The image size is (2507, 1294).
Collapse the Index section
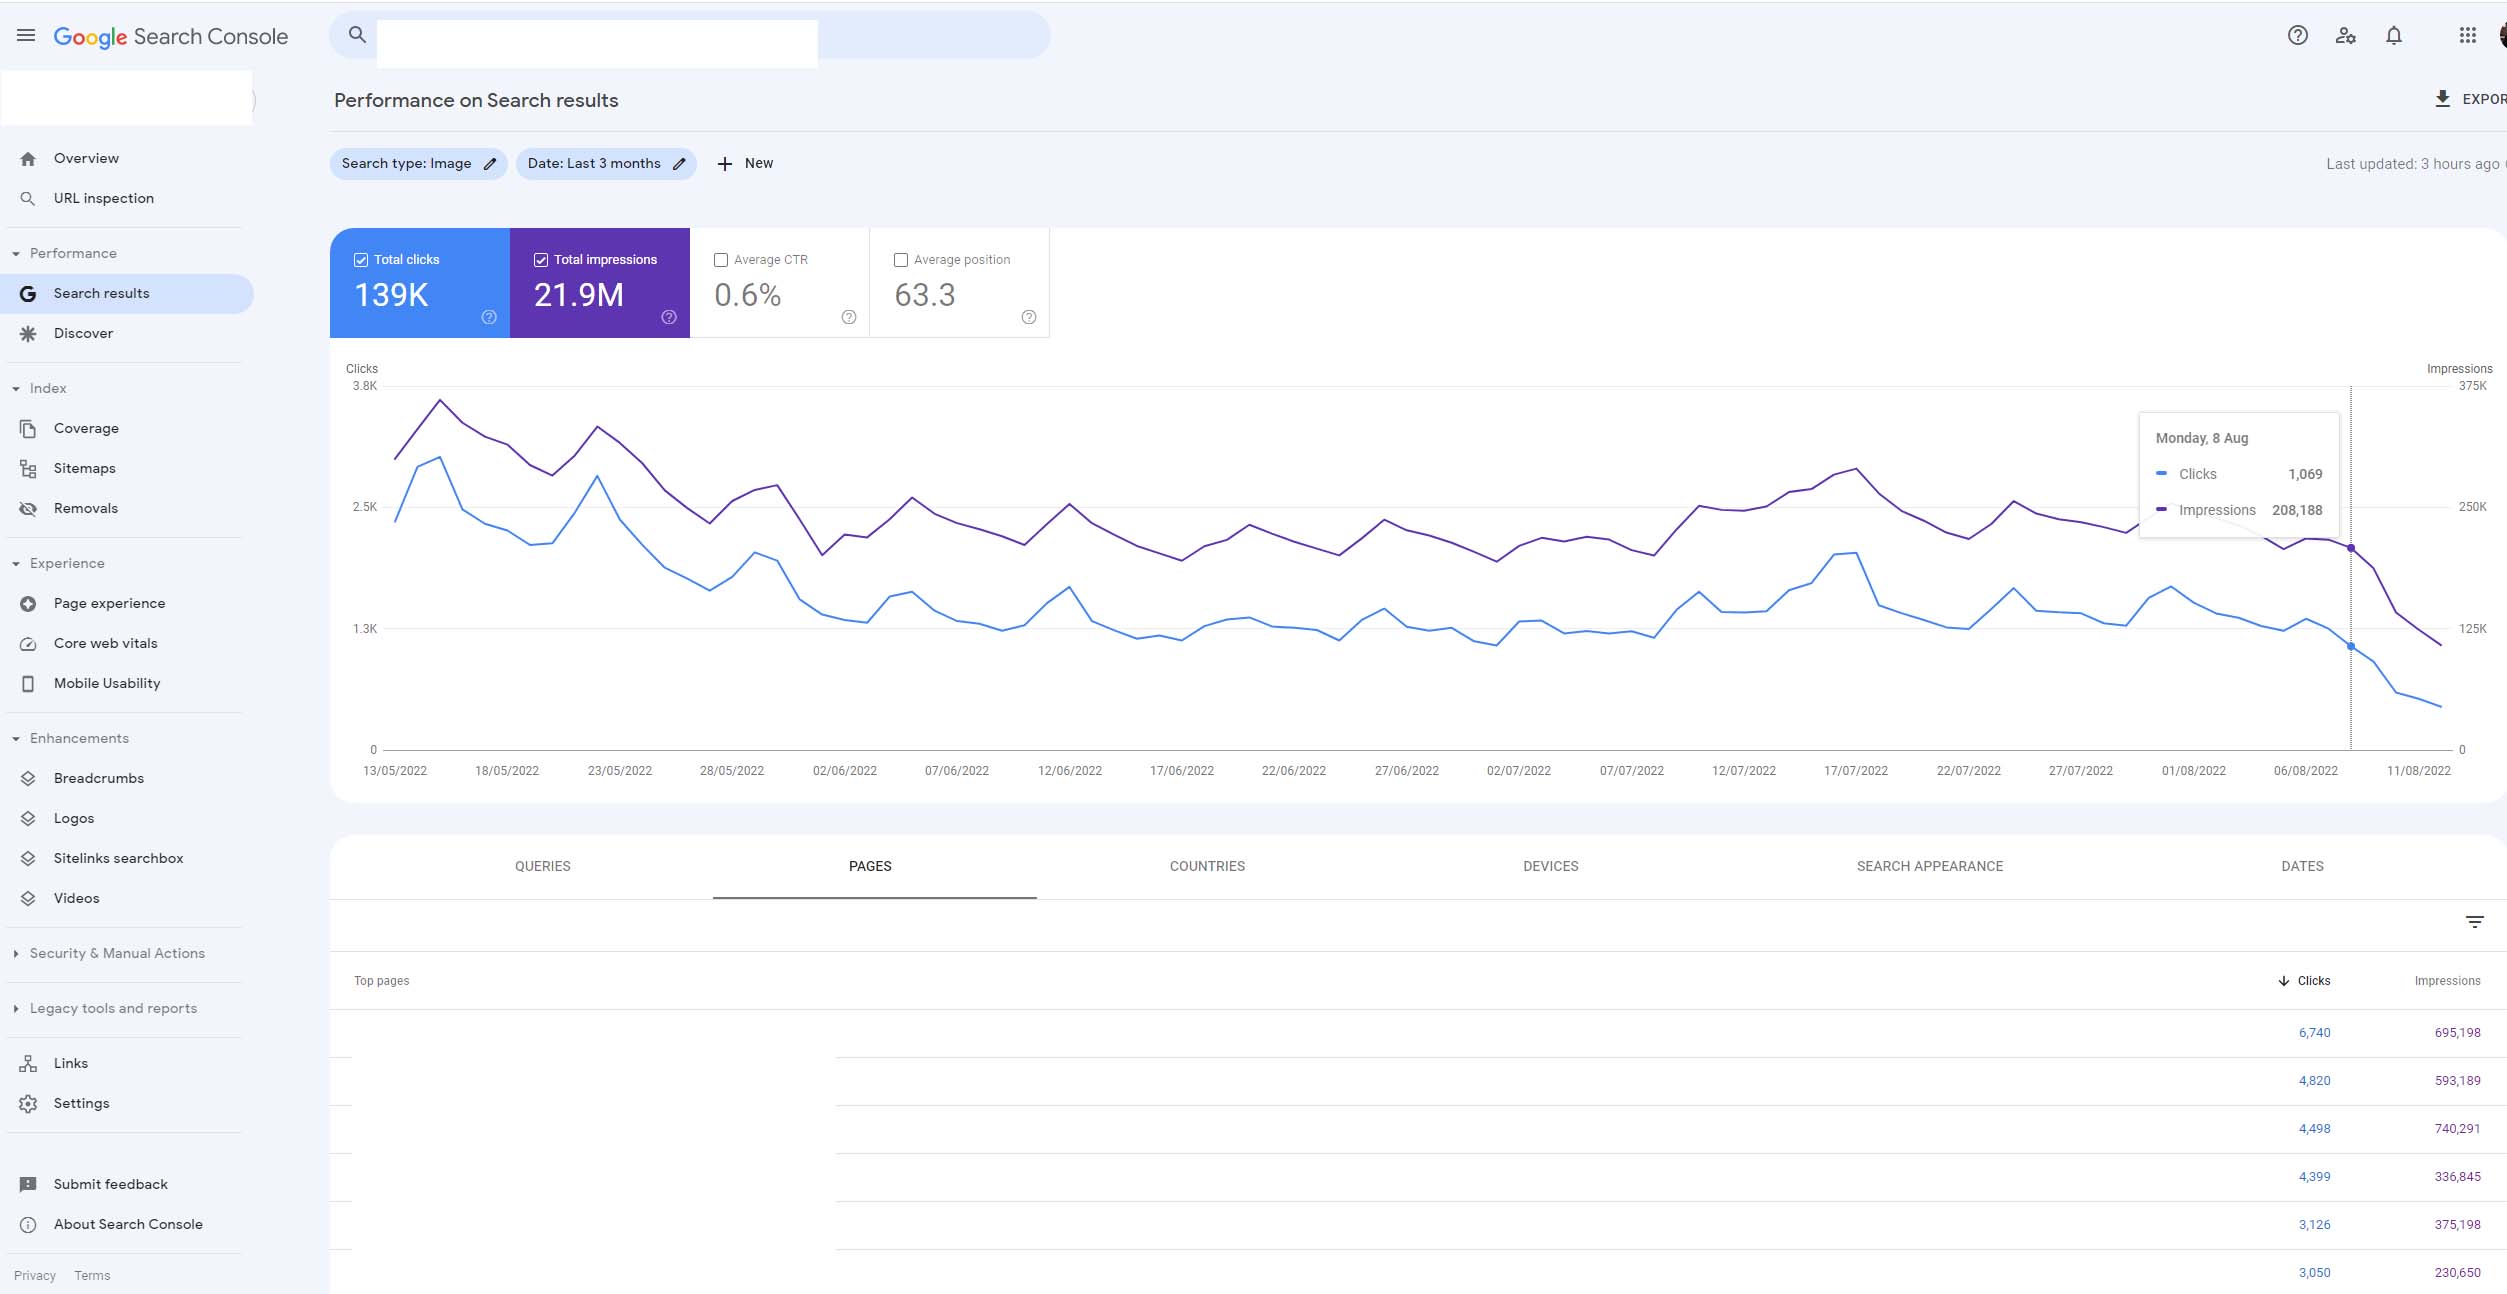tap(16, 389)
